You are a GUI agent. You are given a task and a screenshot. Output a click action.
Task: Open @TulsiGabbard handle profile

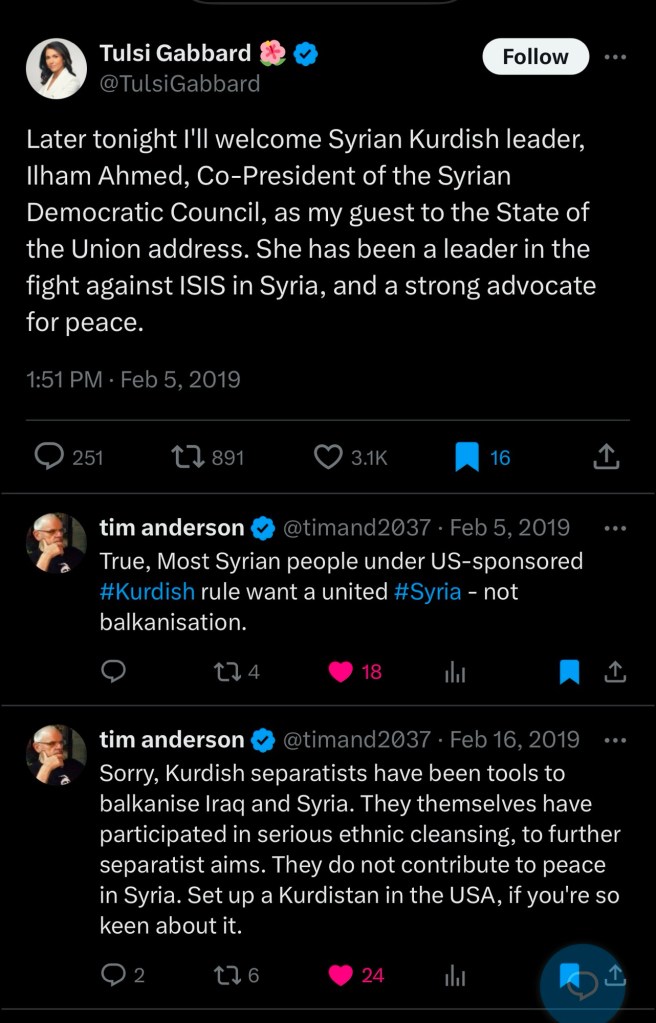(180, 84)
